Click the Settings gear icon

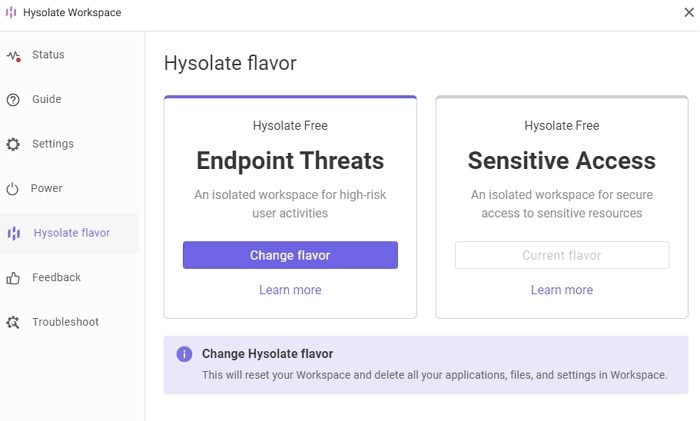[13, 144]
